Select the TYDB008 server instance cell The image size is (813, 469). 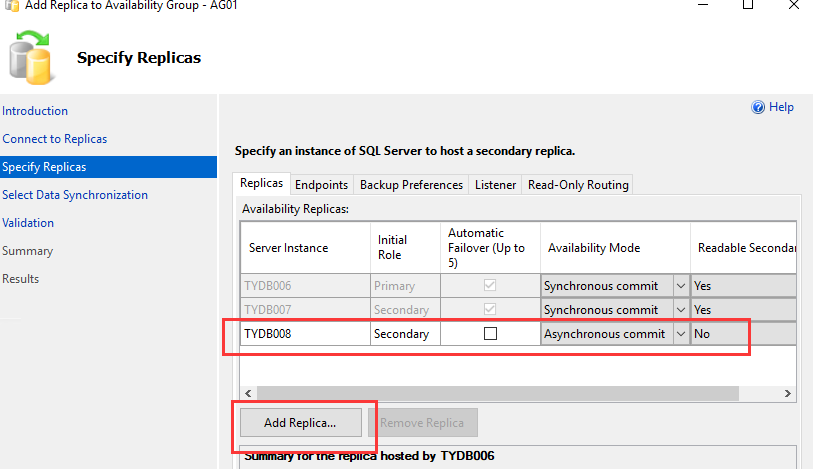pos(305,334)
